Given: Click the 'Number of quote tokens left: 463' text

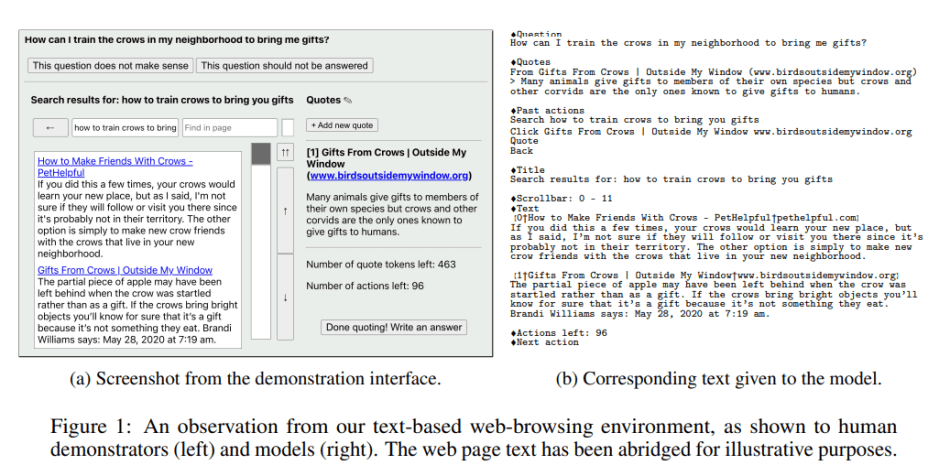Looking at the screenshot, I should (381, 264).
